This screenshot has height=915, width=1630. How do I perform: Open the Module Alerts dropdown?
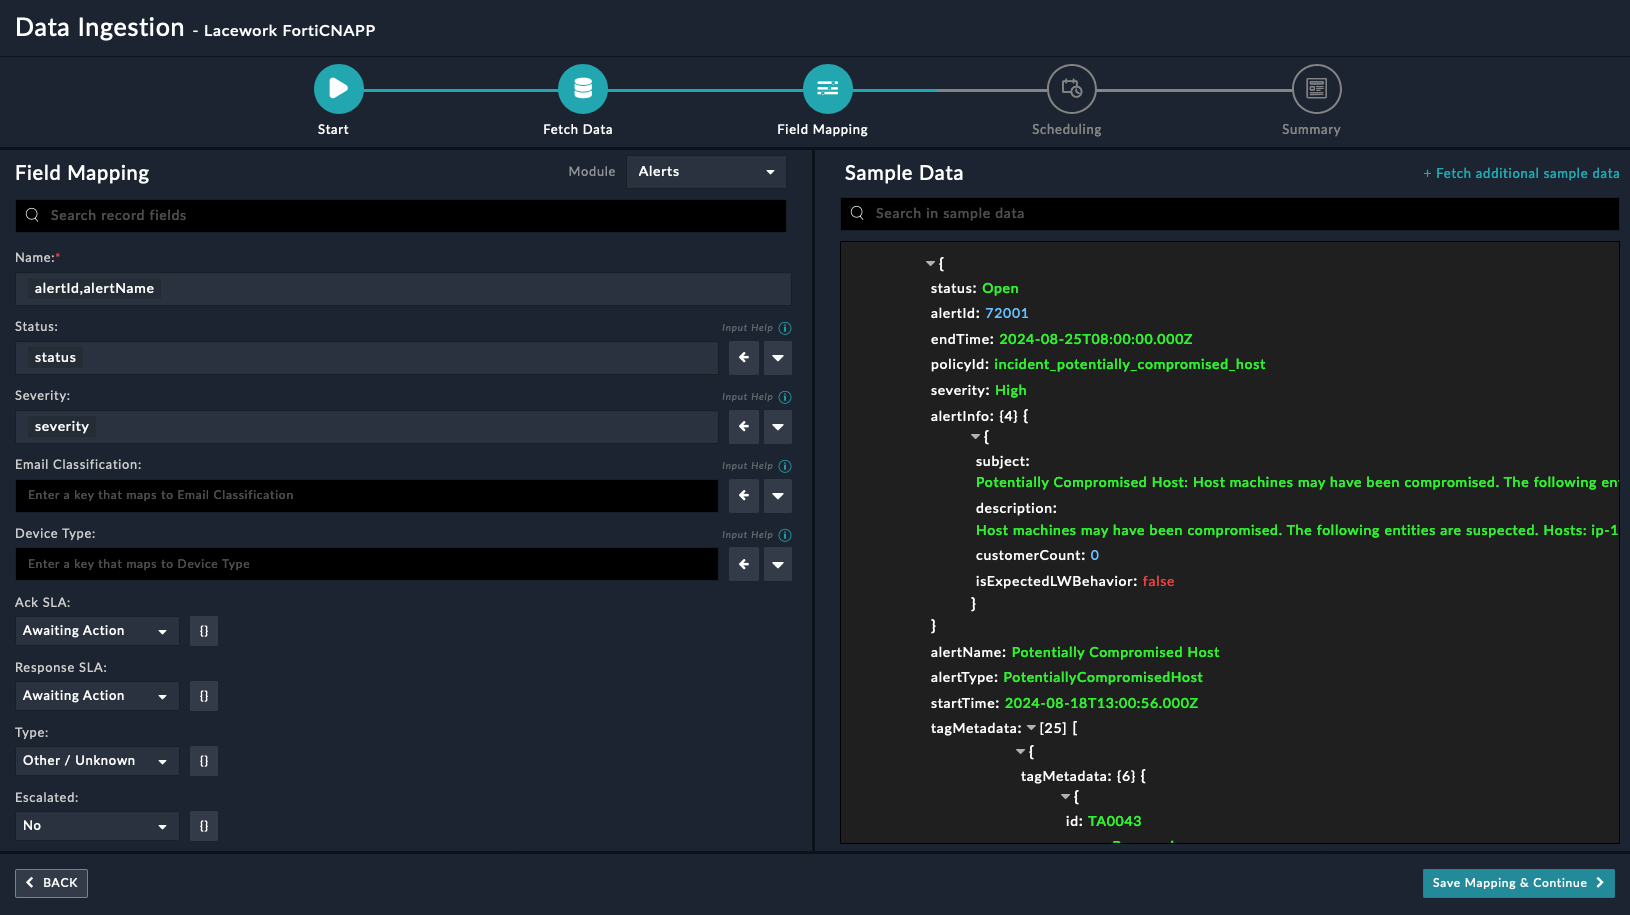(706, 172)
